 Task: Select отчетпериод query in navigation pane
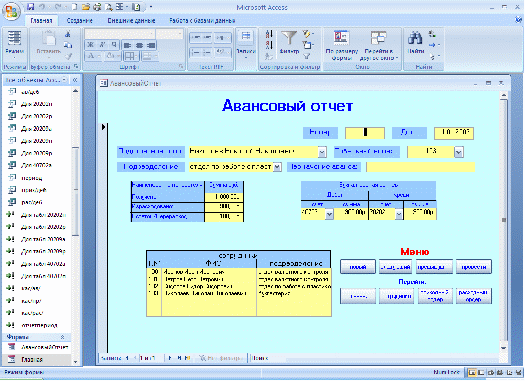pyautogui.click(x=38, y=325)
